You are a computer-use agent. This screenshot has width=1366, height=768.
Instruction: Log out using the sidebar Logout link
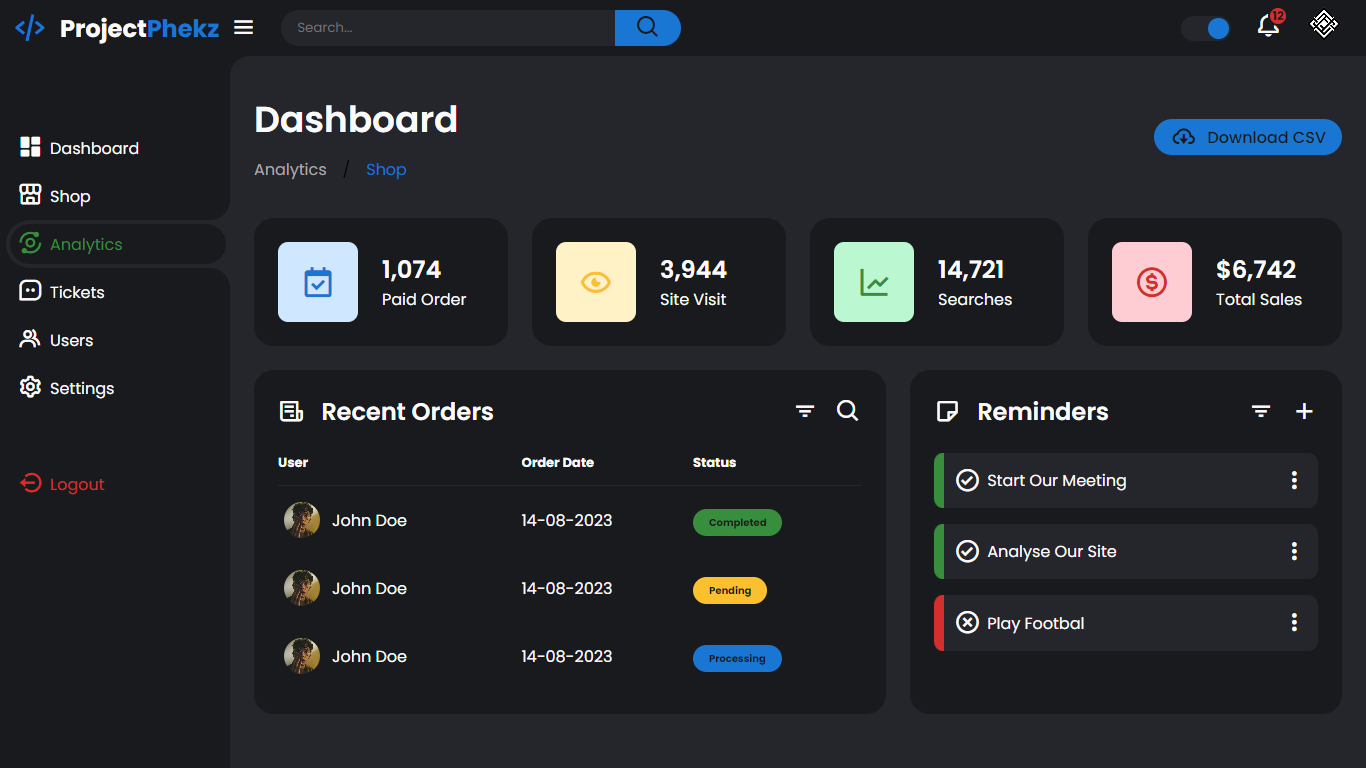tap(76, 484)
